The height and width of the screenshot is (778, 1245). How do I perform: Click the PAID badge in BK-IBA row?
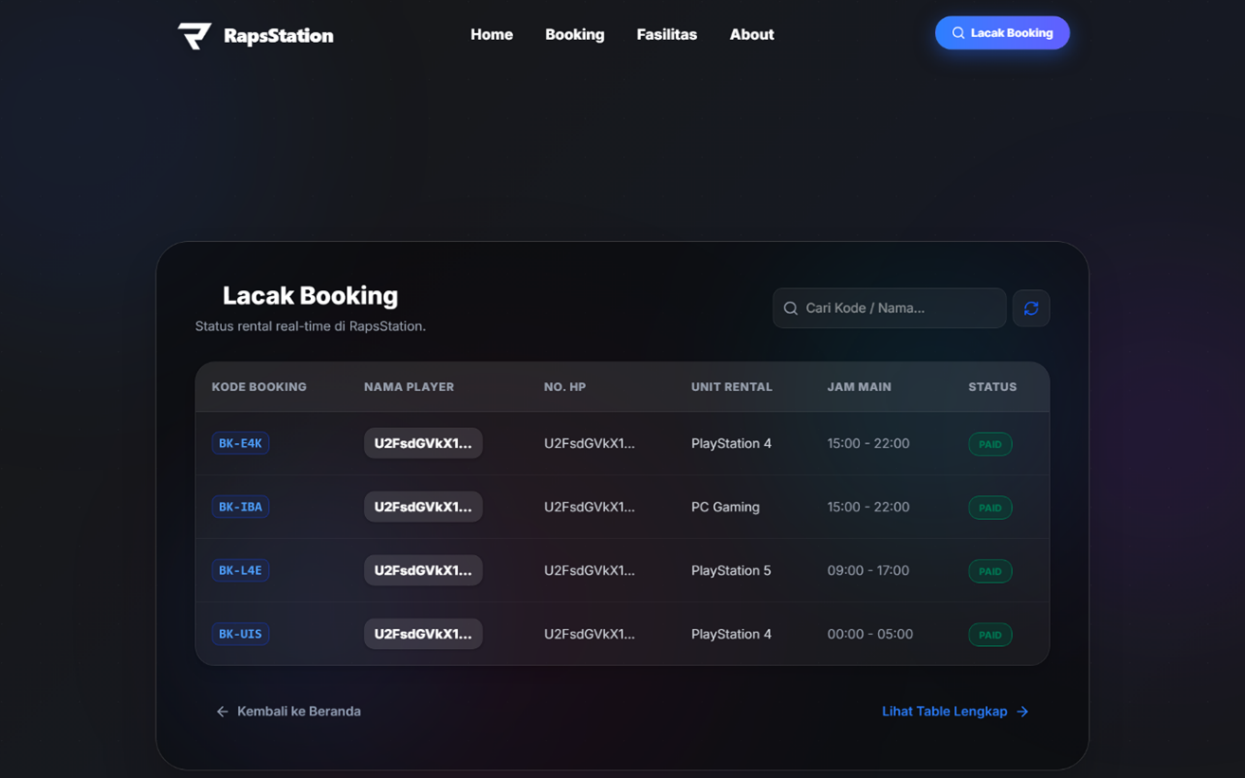click(990, 508)
